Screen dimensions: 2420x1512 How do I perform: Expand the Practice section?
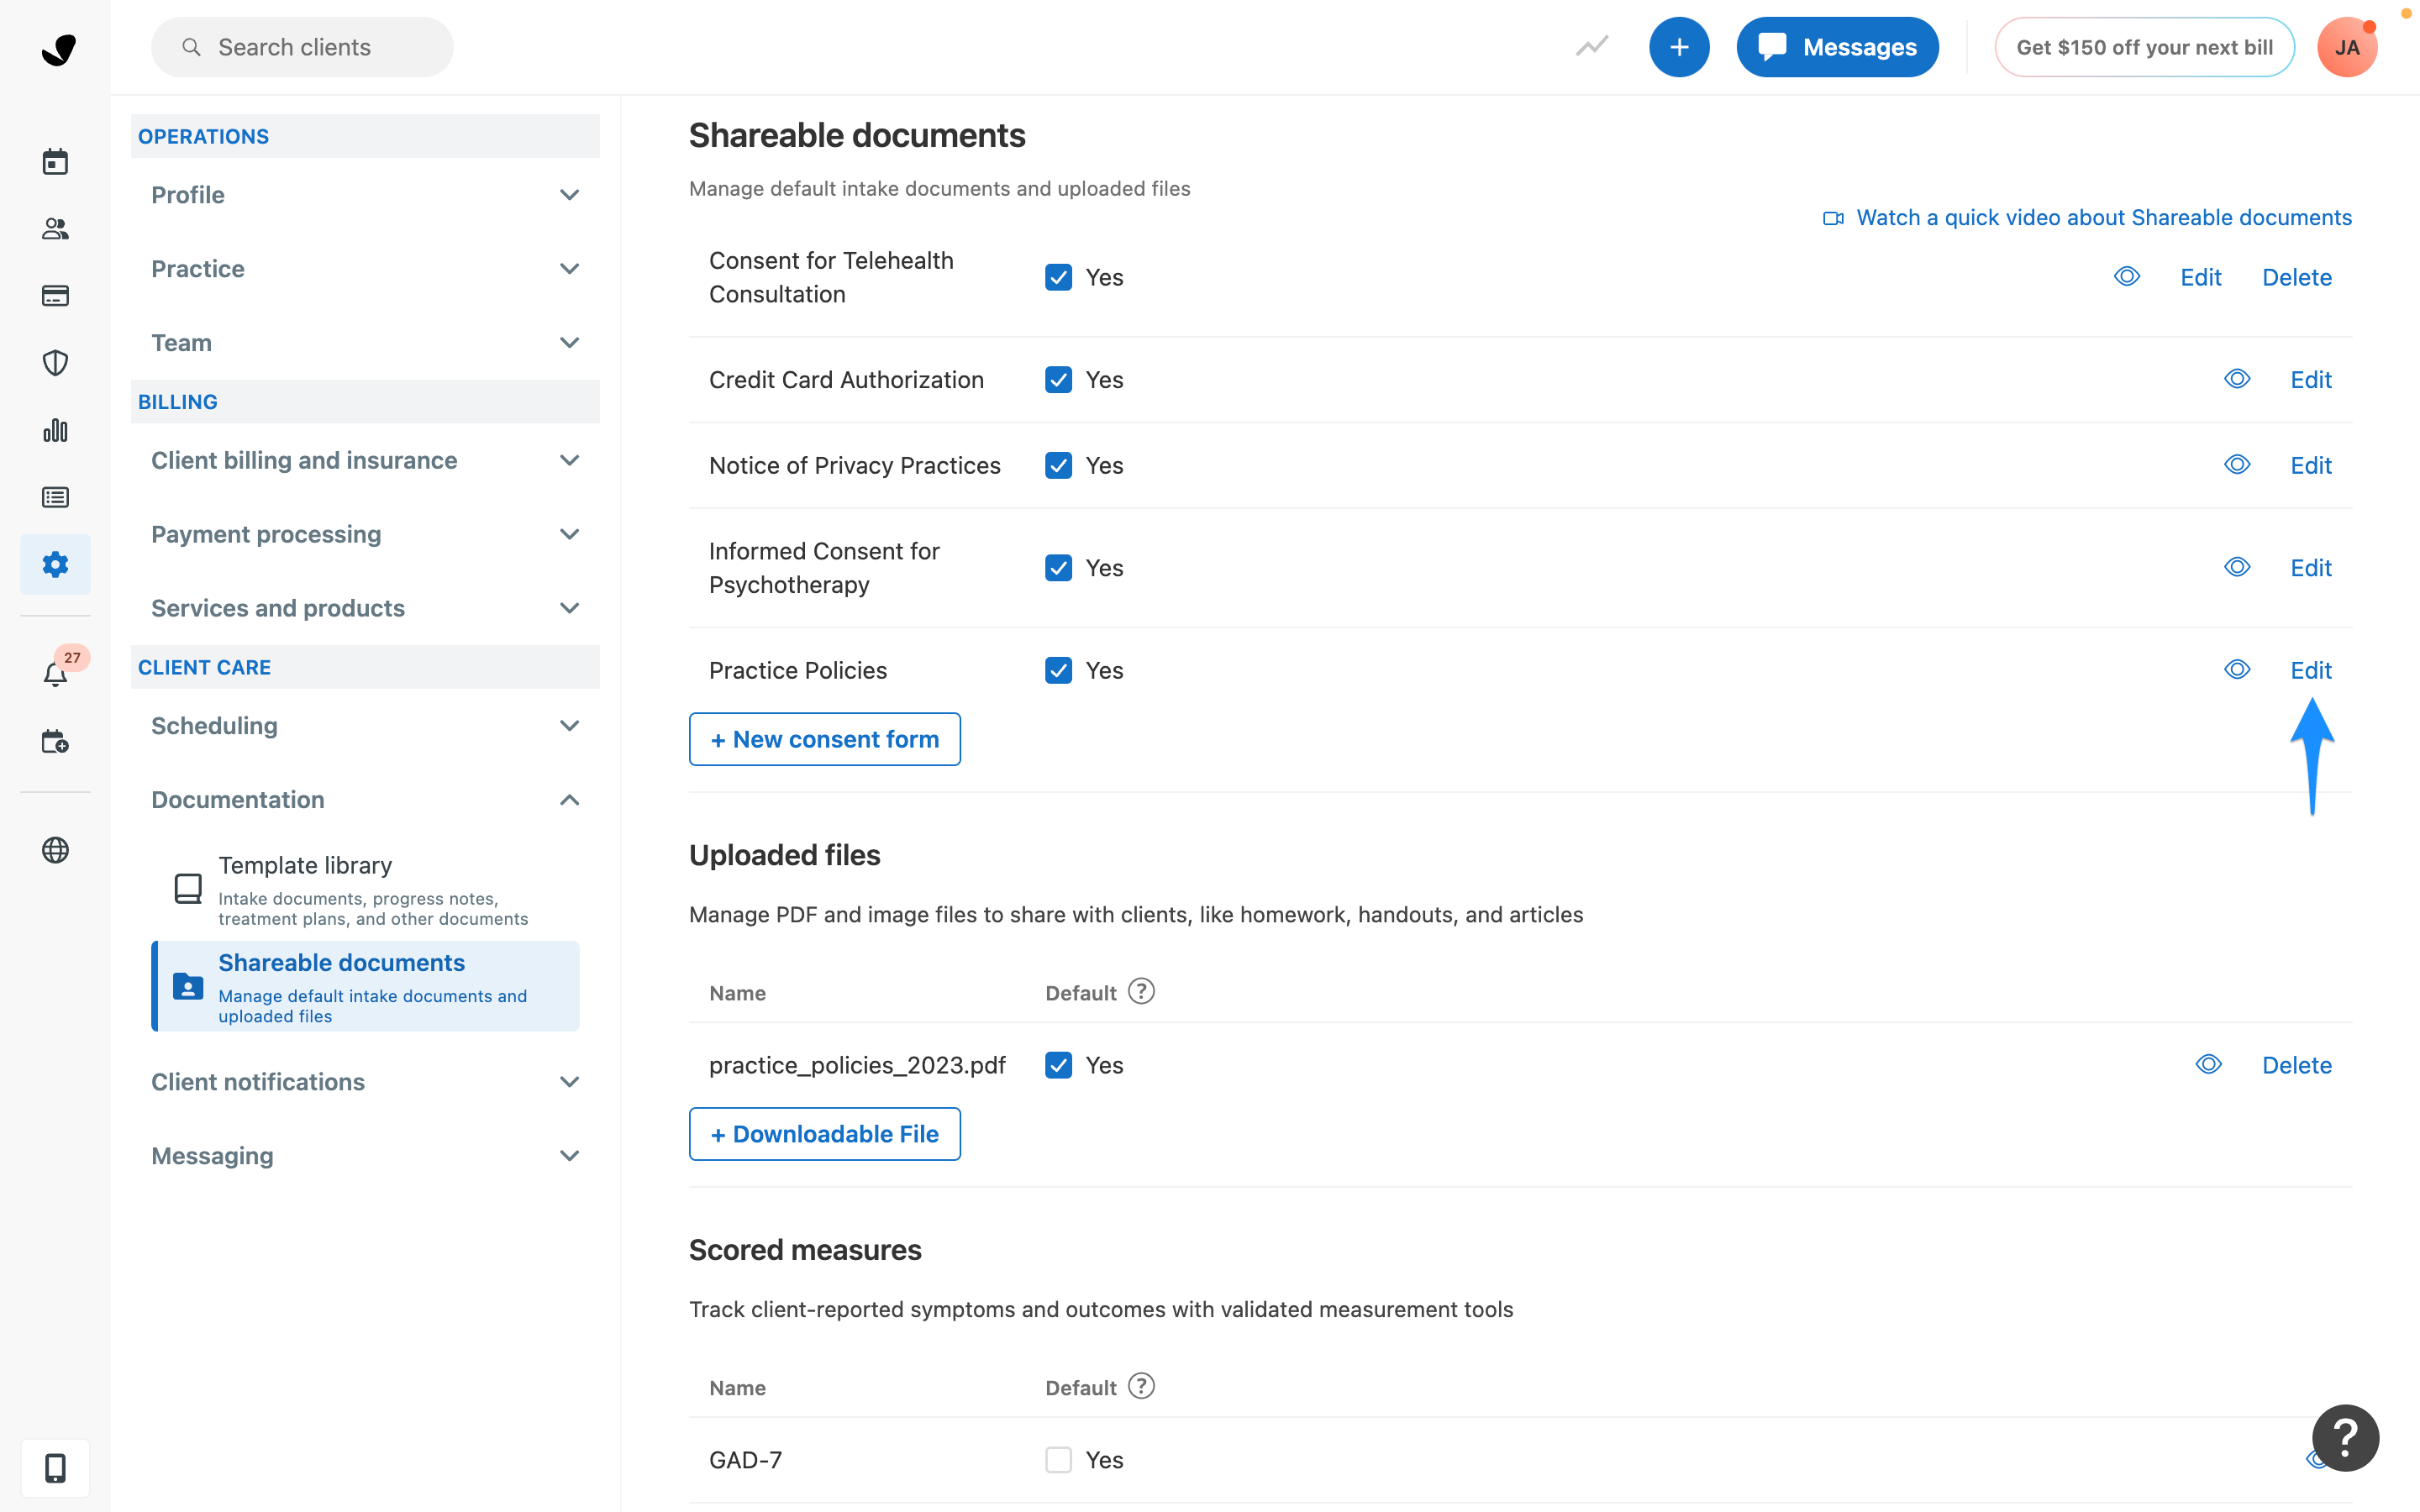tap(365, 269)
